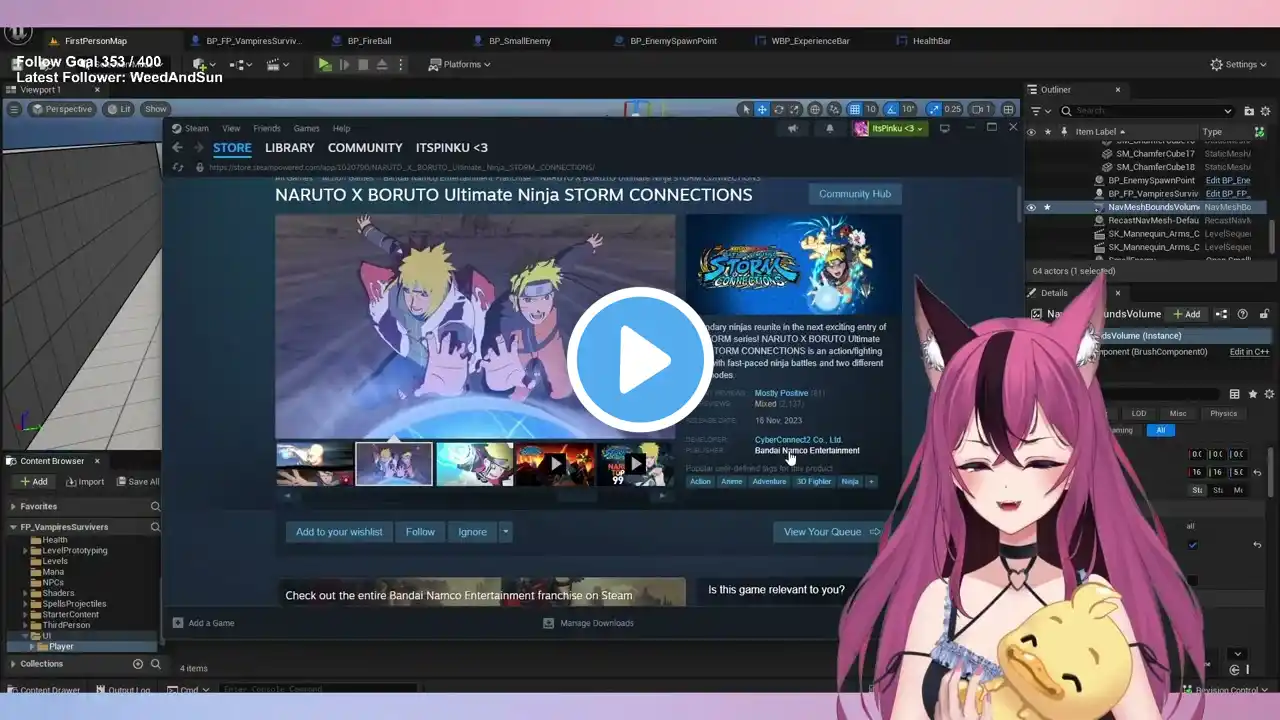Open dropdown arrow next to Ignore

pos(505,532)
